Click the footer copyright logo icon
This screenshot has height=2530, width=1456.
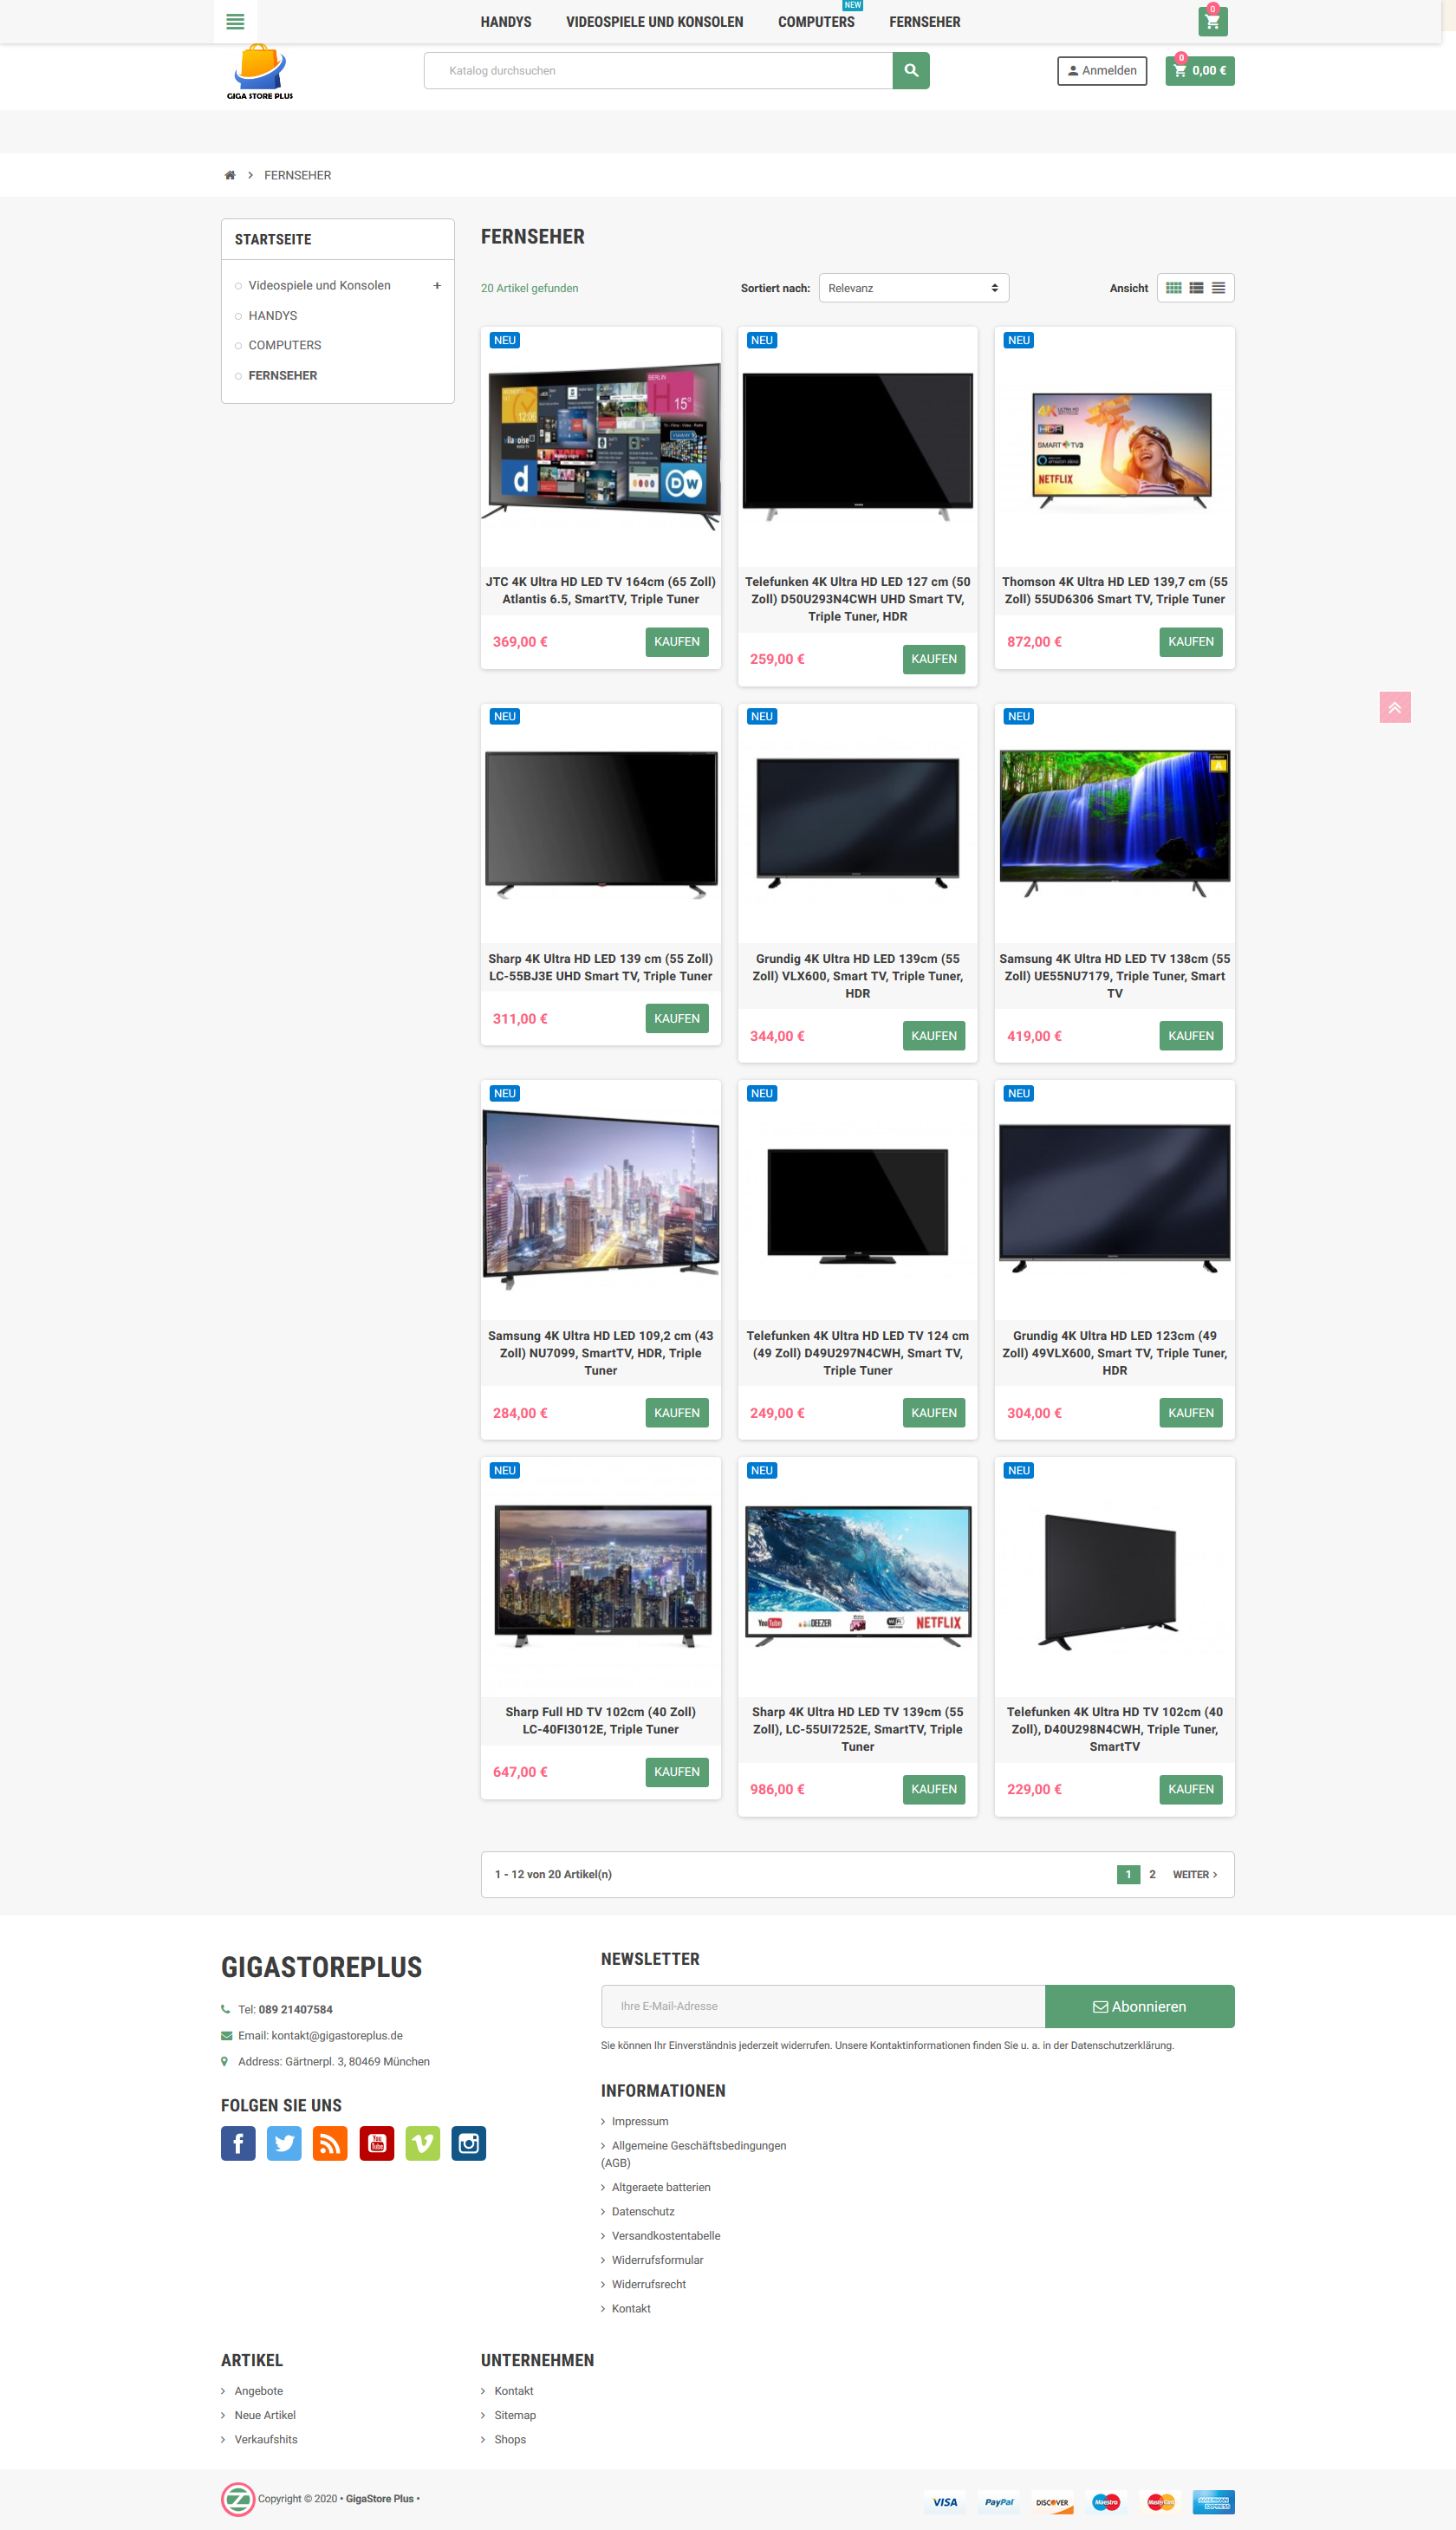click(238, 2498)
